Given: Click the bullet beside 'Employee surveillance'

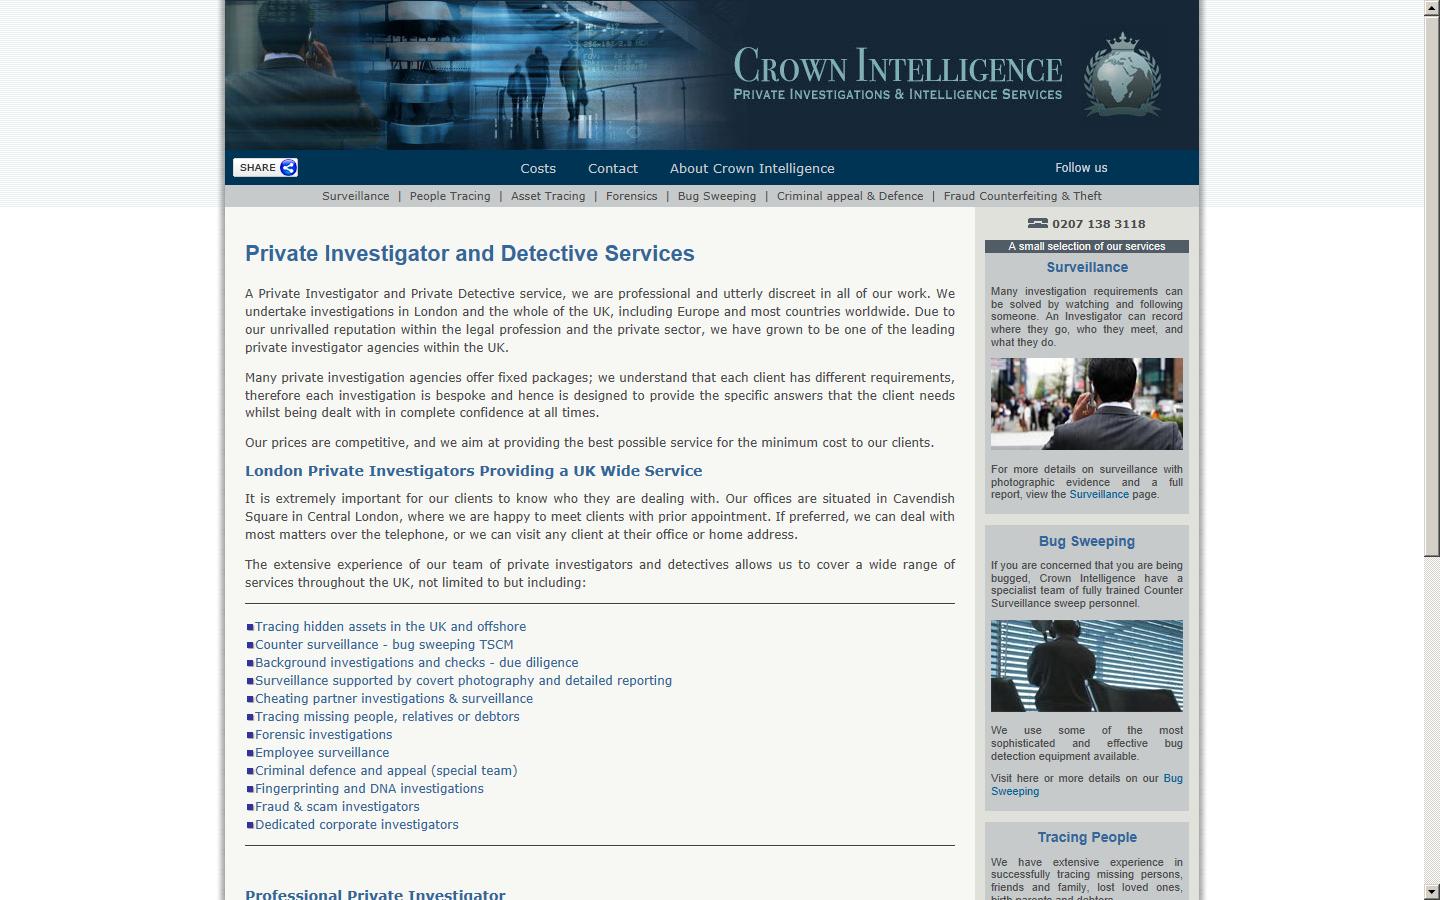Looking at the screenshot, I should [x=250, y=753].
